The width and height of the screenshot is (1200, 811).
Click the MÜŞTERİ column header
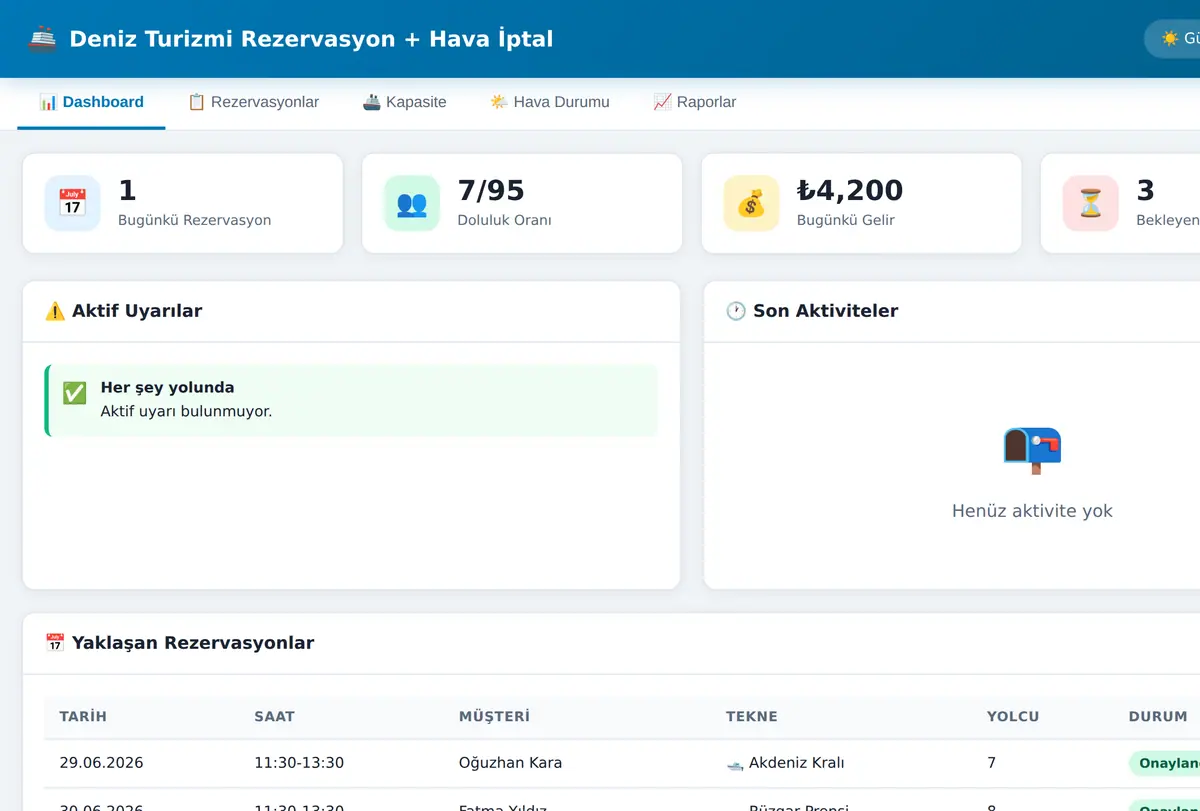tap(494, 716)
